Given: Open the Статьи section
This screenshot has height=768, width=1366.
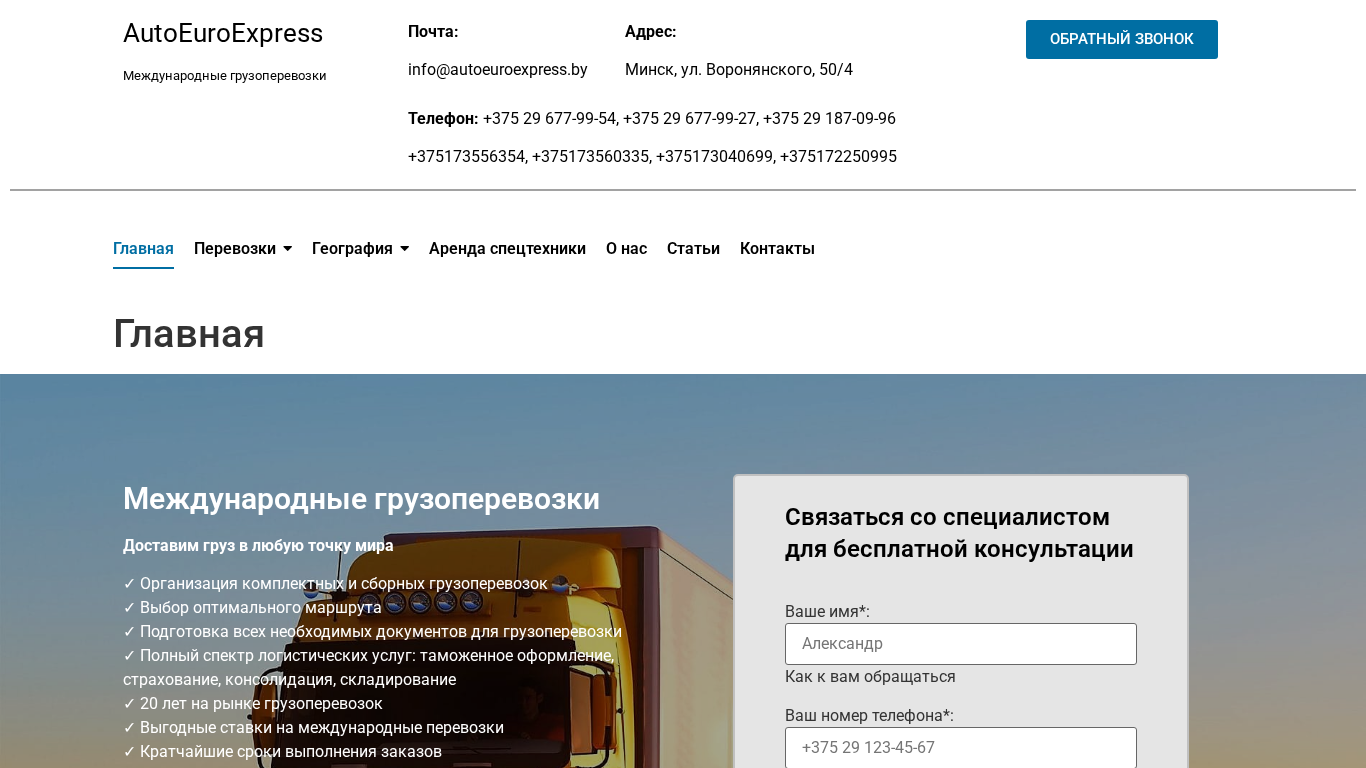Looking at the screenshot, I should click(x=693, y=249).
